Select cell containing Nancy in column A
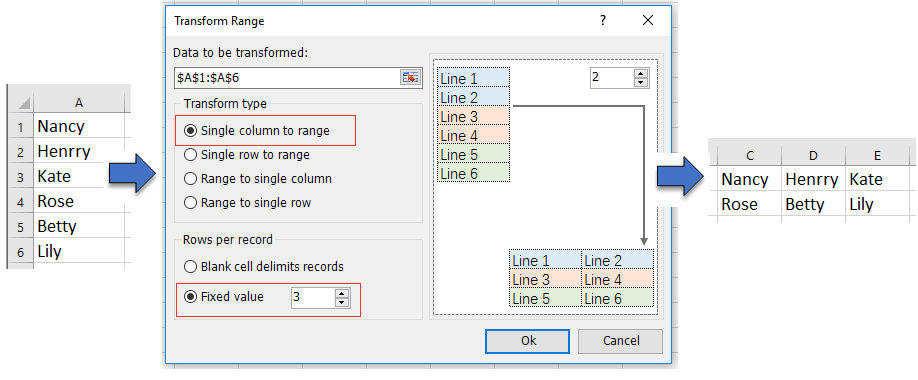Viewport: 918px width, 380px height. [78, 126]
